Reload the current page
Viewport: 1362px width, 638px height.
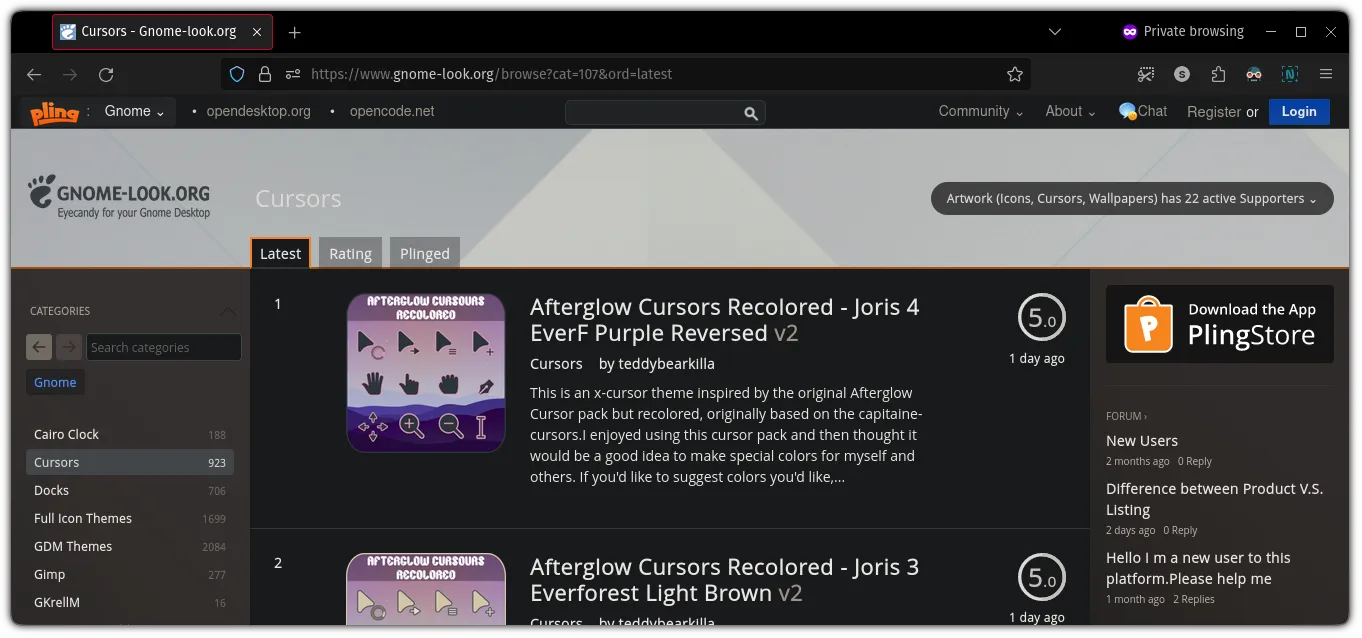pyautogui.click(x=106, y=74)
